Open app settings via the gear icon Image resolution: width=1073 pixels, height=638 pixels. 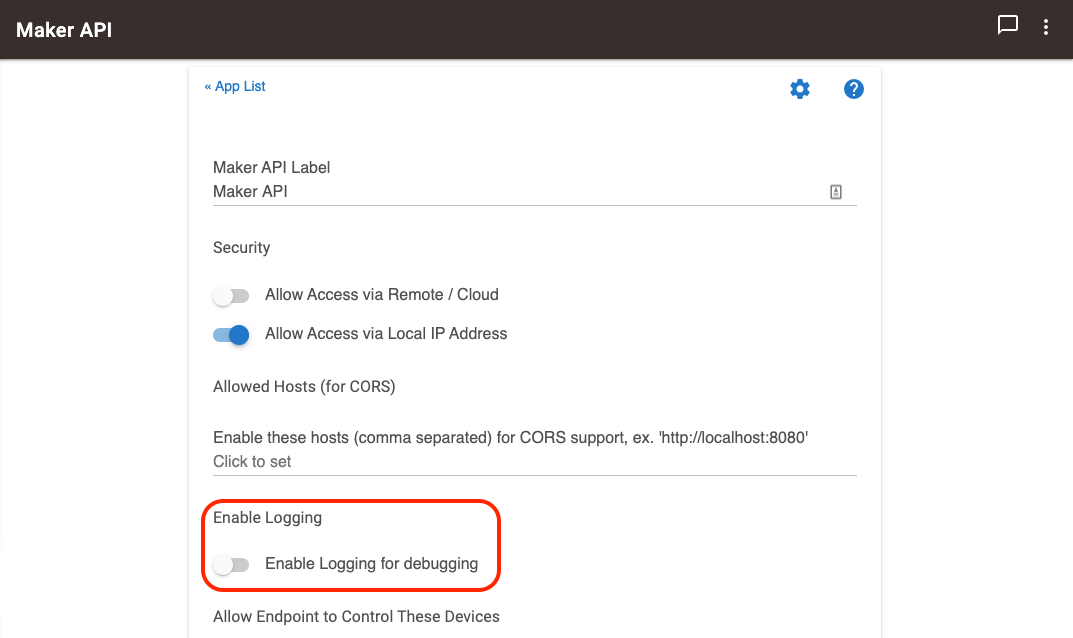799,89
